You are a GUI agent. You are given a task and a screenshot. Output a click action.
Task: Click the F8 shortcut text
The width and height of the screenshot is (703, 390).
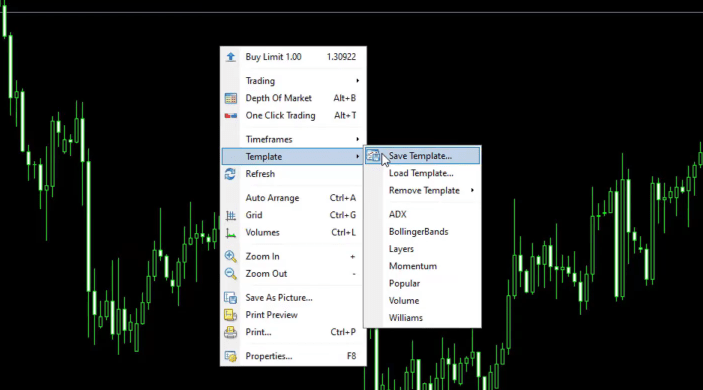pyautogui.click(x=352, y=356)
